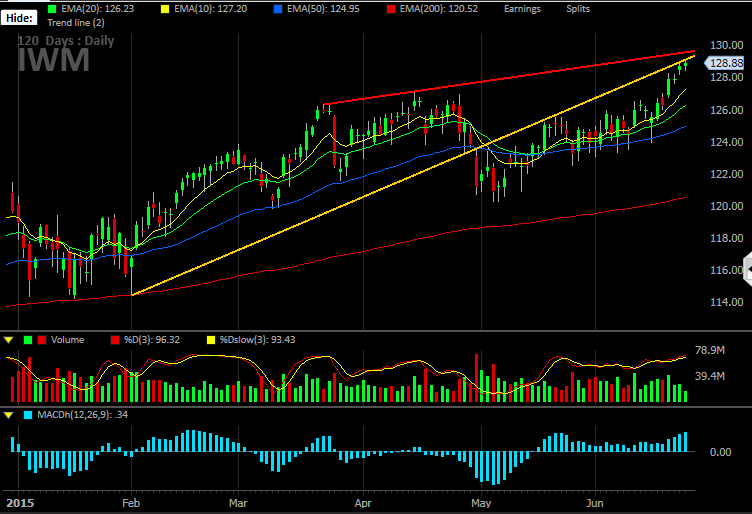Click the %D(3): 96.32 label
Screen dimensions: 752x514
[152, 340]
